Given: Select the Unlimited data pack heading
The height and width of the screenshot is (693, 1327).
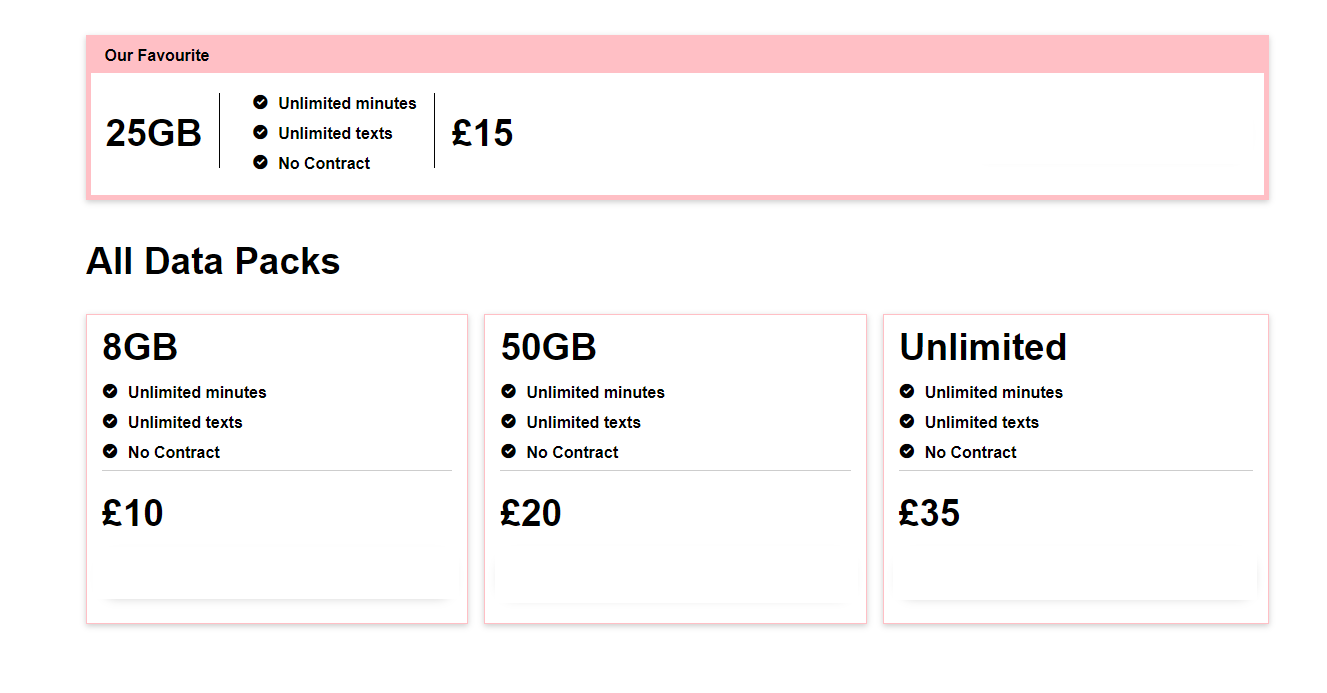Looking at the screenshot, I should [983, 347].
